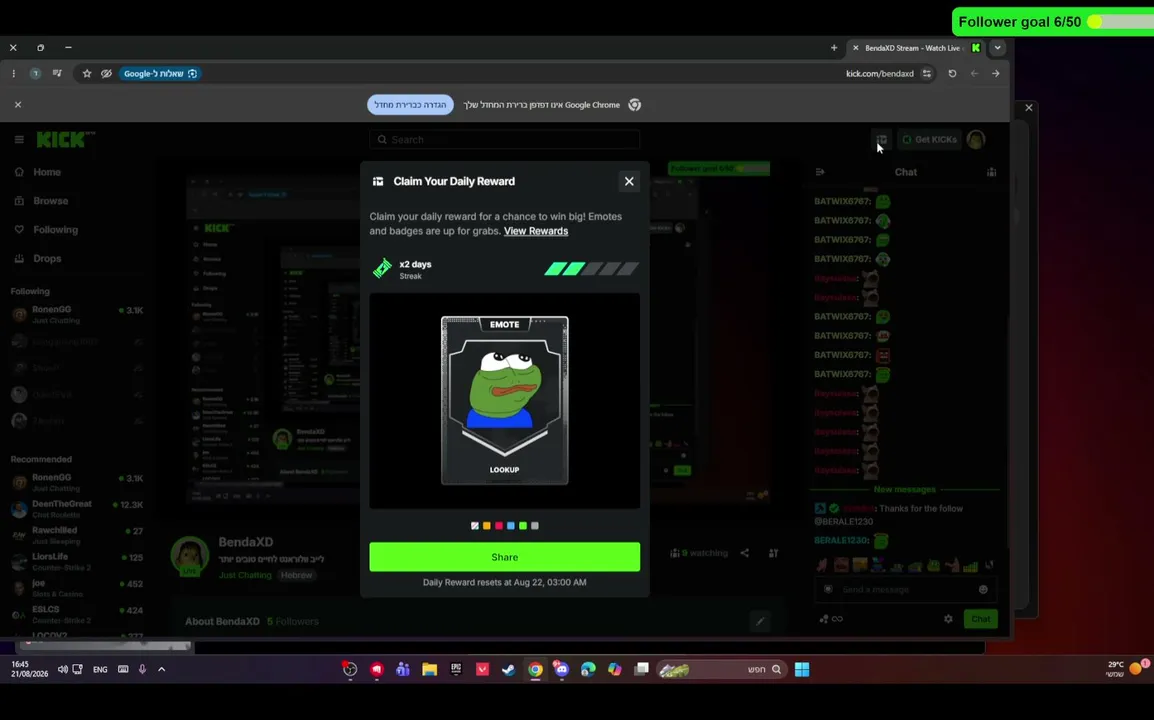
Task: Select the red rarity swatch under the card
Action: [x=498, y=526]
